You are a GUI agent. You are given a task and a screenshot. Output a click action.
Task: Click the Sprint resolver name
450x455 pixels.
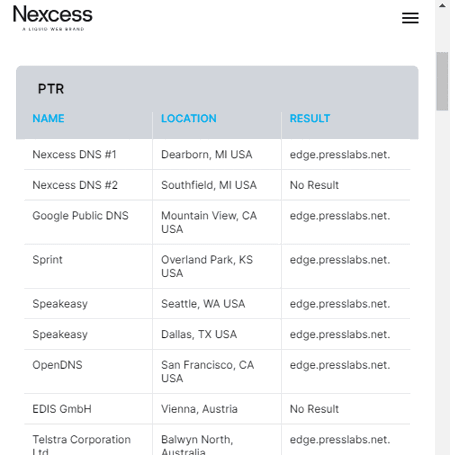47,260
